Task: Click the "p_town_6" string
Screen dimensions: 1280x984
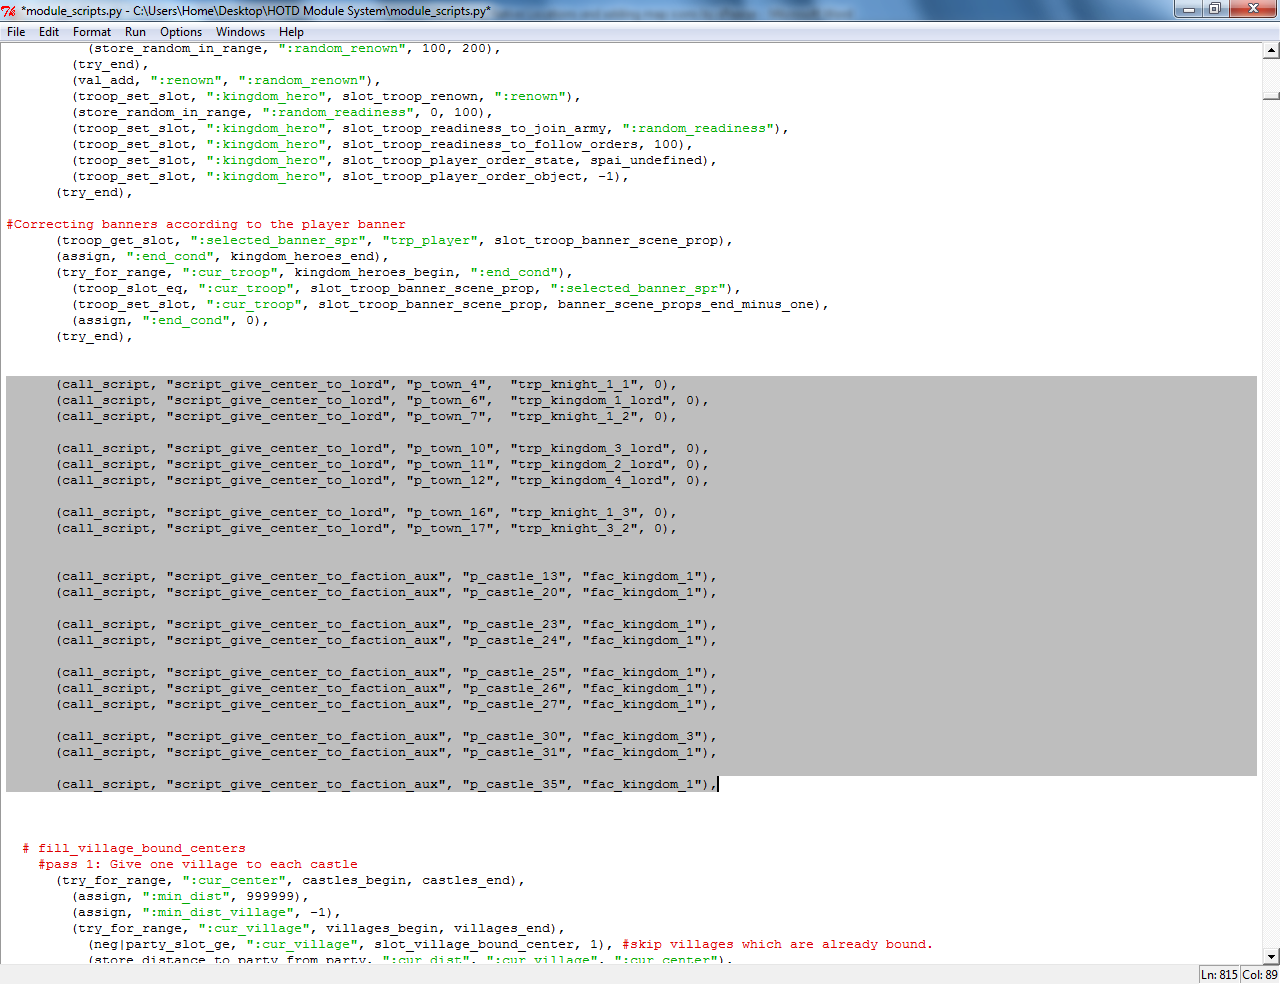Action: point(446,400)
